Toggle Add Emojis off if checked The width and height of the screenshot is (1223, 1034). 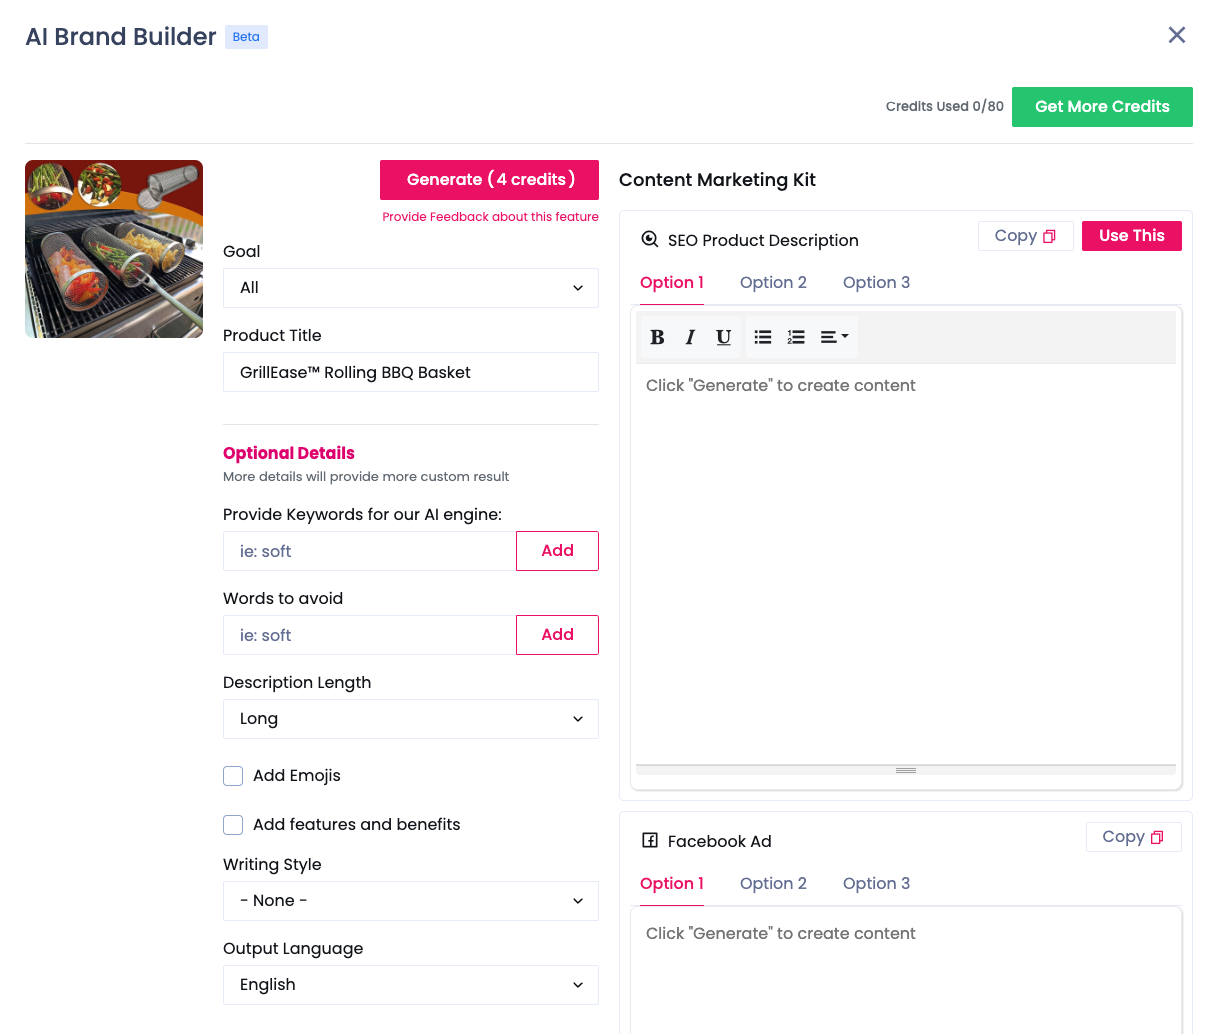click(233, 775)
